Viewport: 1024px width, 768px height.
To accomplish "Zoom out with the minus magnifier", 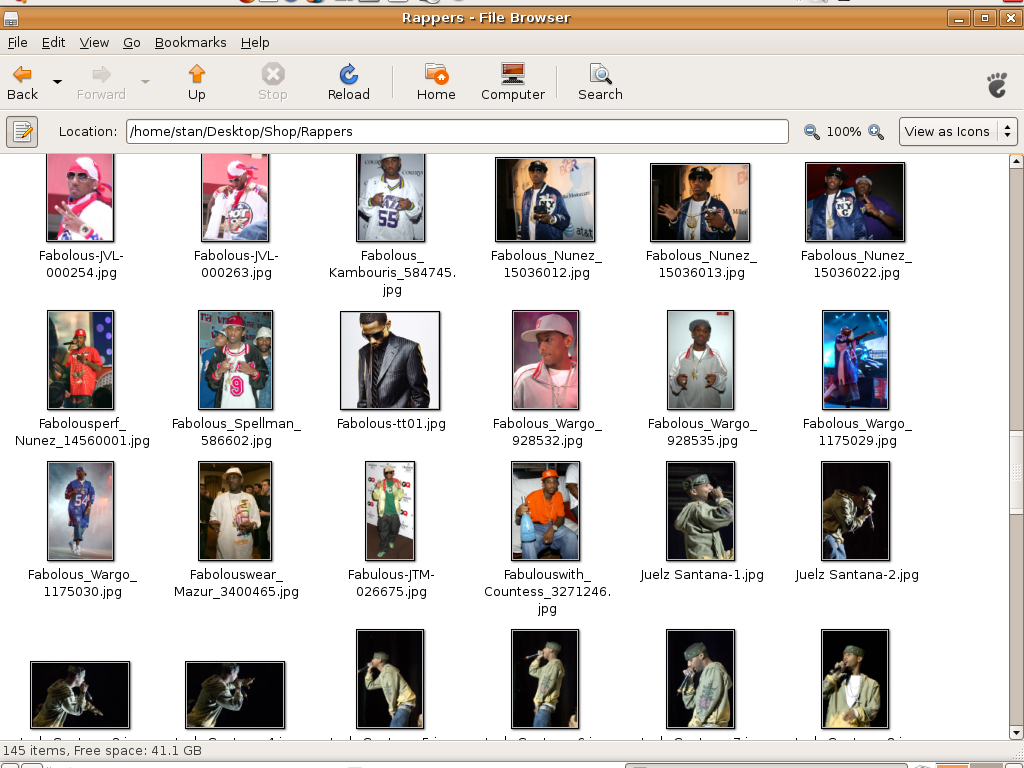I will (812, 132).
